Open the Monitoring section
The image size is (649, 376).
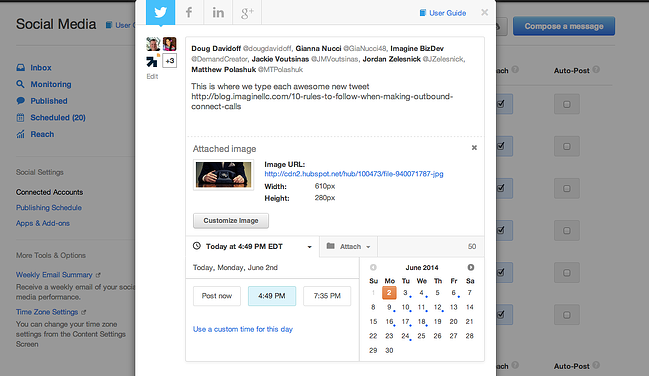point(50,84)
